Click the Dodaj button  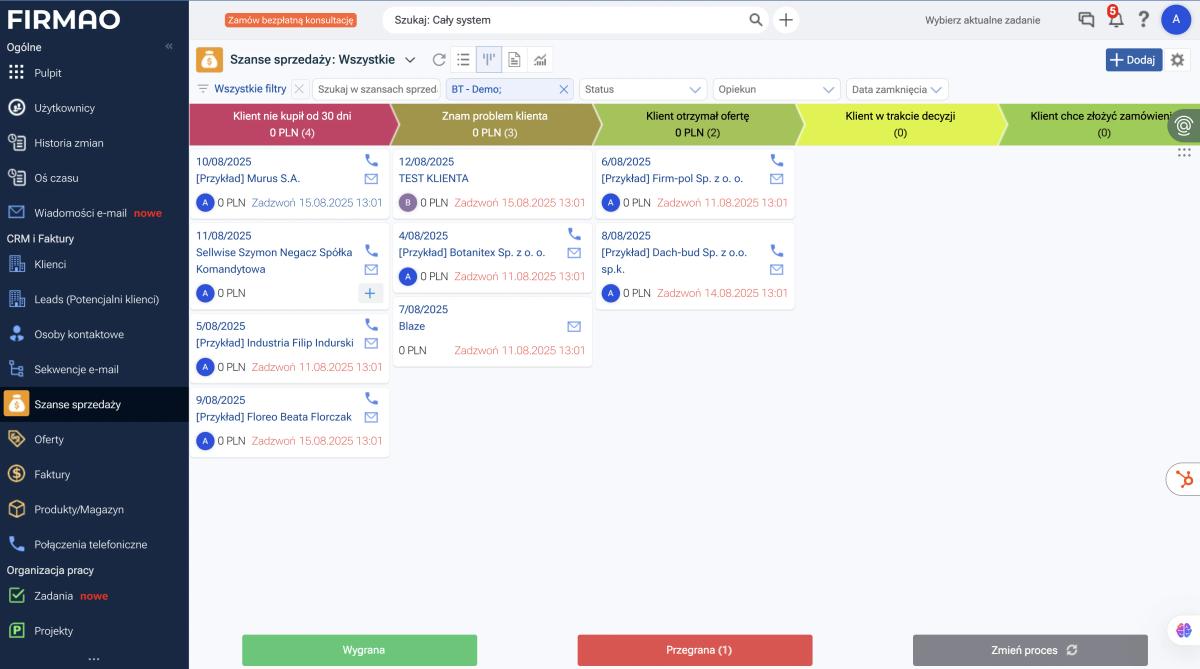tap(1133, 60)
